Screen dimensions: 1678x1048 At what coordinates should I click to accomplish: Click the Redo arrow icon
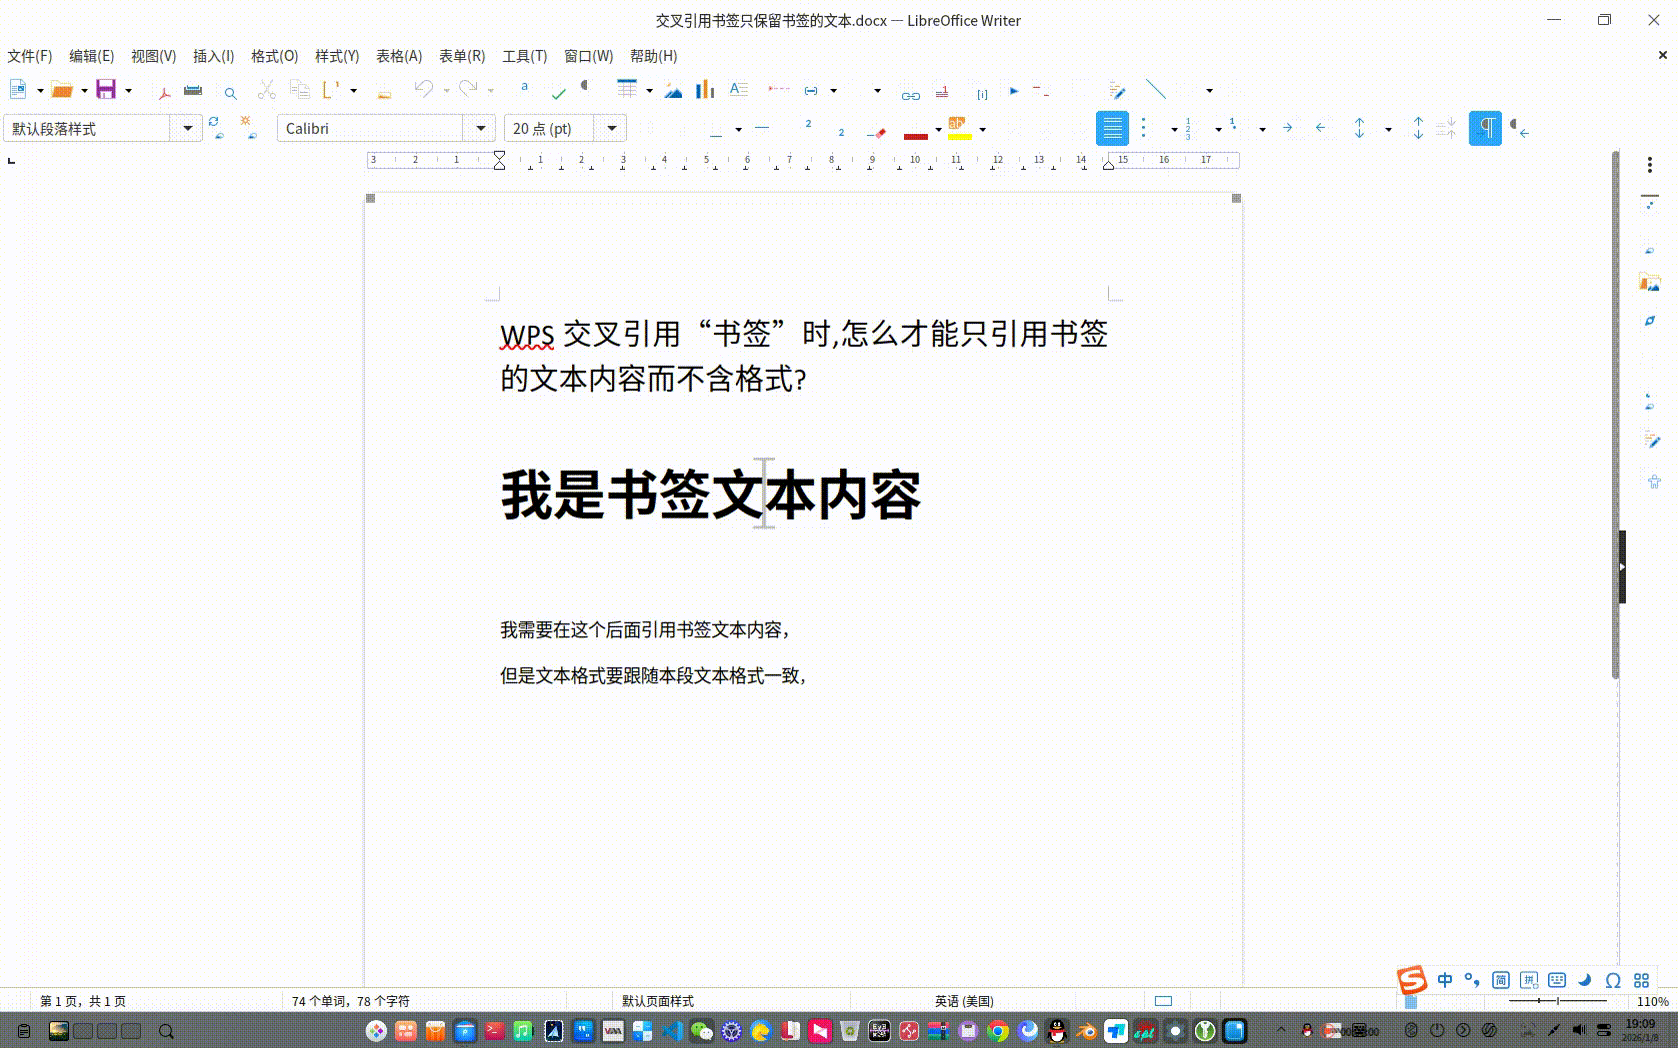468,90
